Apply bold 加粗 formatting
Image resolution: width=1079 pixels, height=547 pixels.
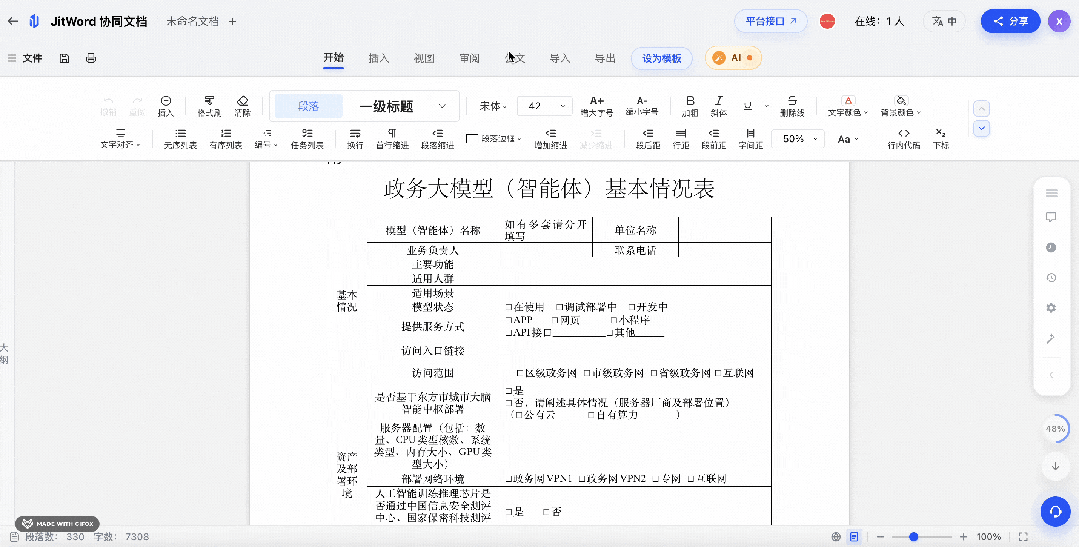point(690,105)
